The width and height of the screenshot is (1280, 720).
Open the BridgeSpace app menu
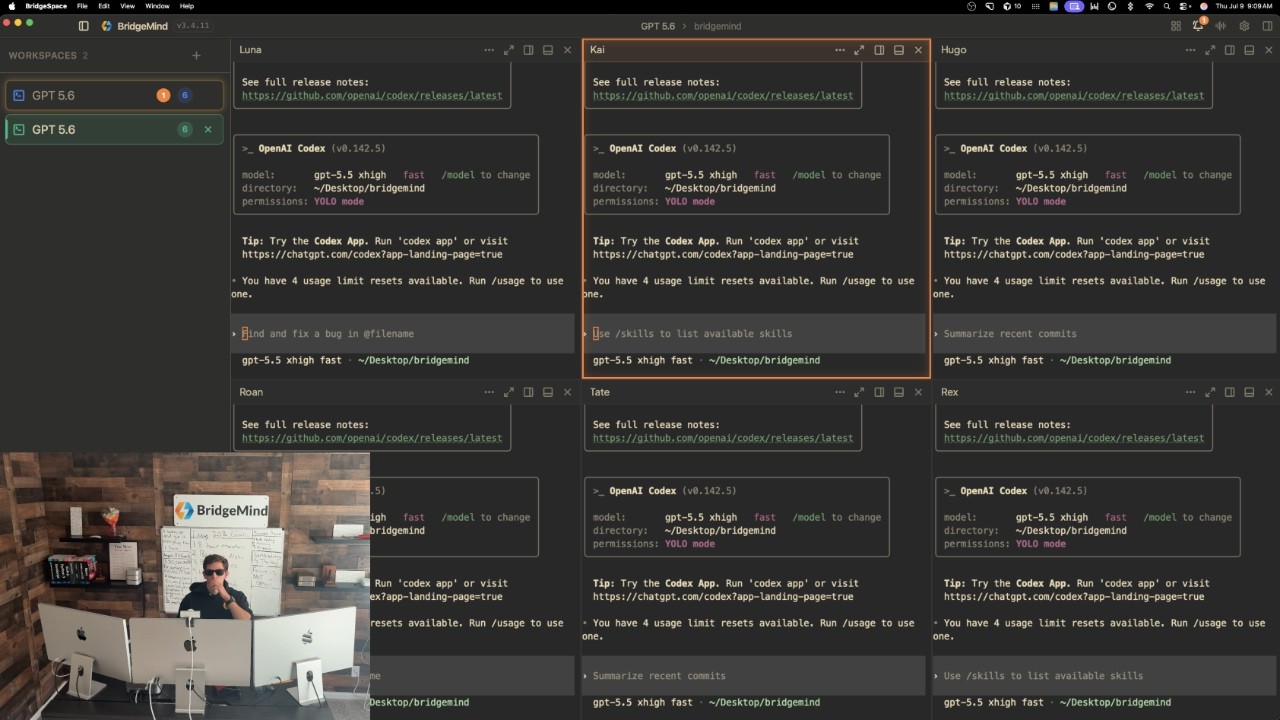pos(46,6)
